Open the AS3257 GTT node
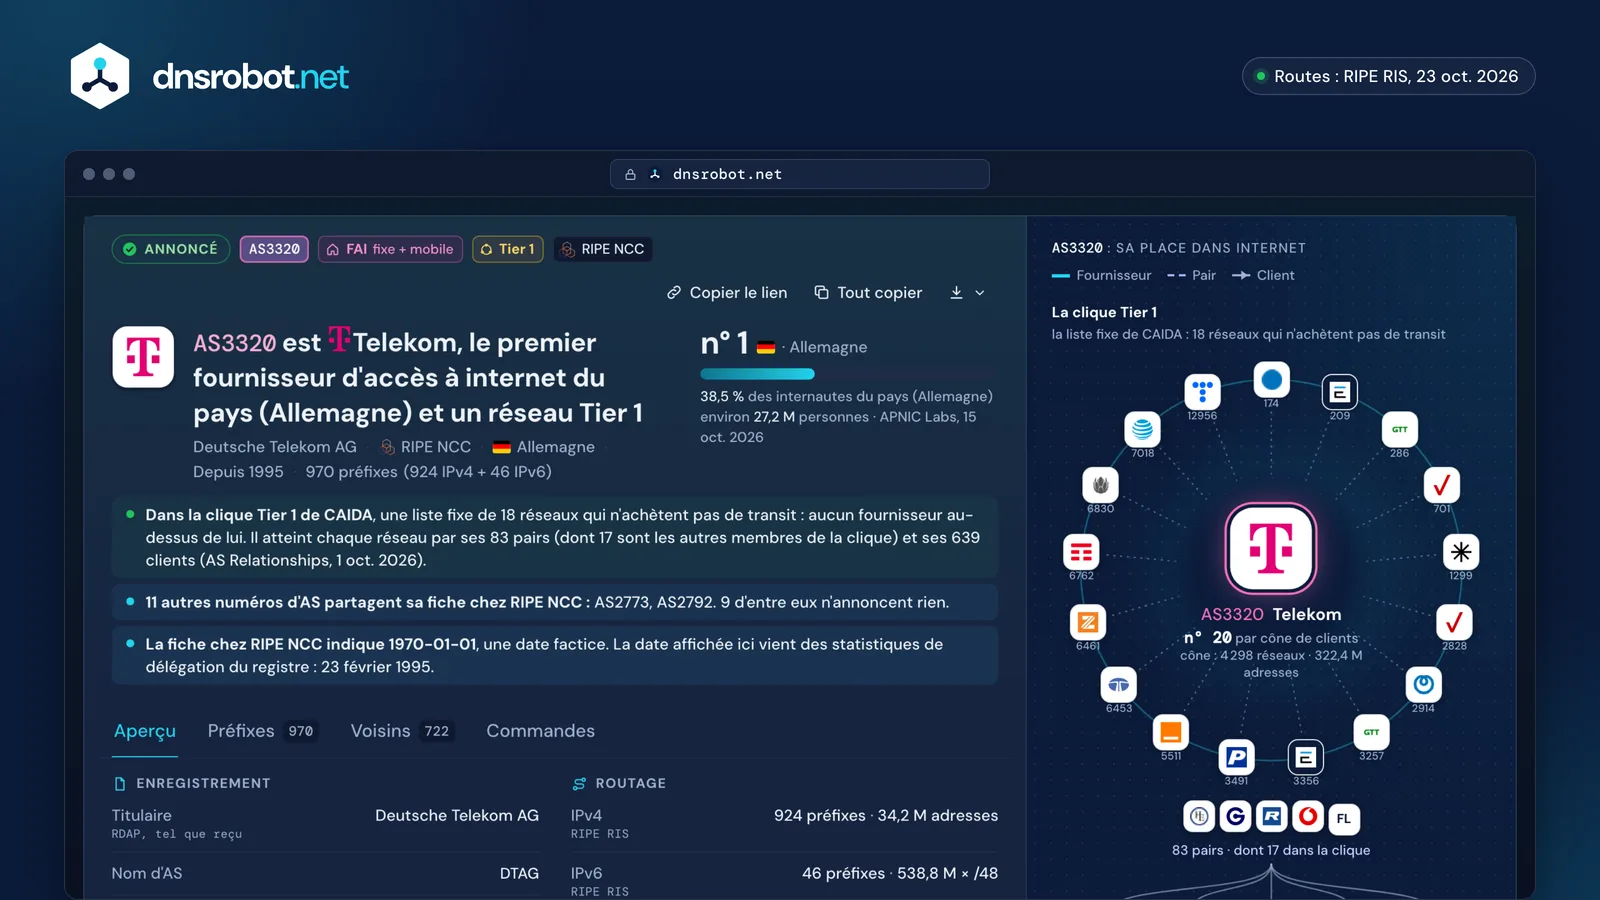Screen dimensions: 1600x900 pyautogui.click(x=1372, y=732)
